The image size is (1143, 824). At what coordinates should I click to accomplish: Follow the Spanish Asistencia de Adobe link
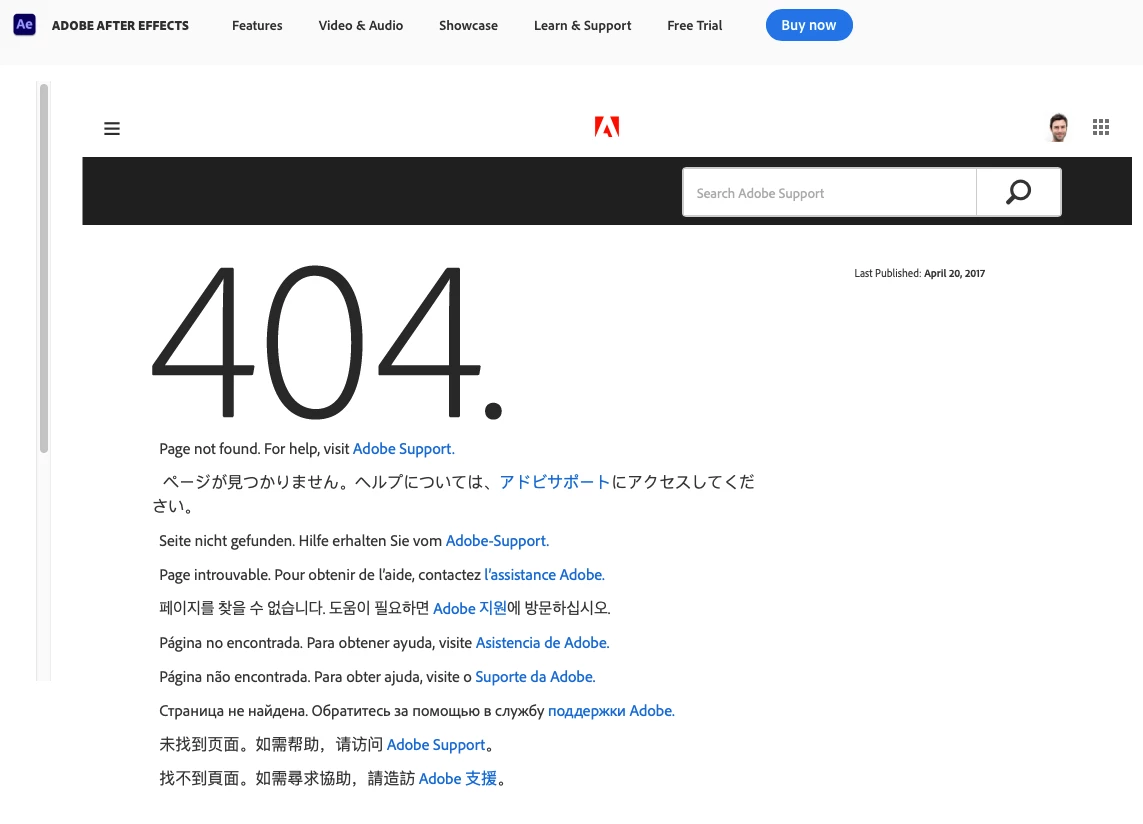pyautogui.click(x=542, y=642)
